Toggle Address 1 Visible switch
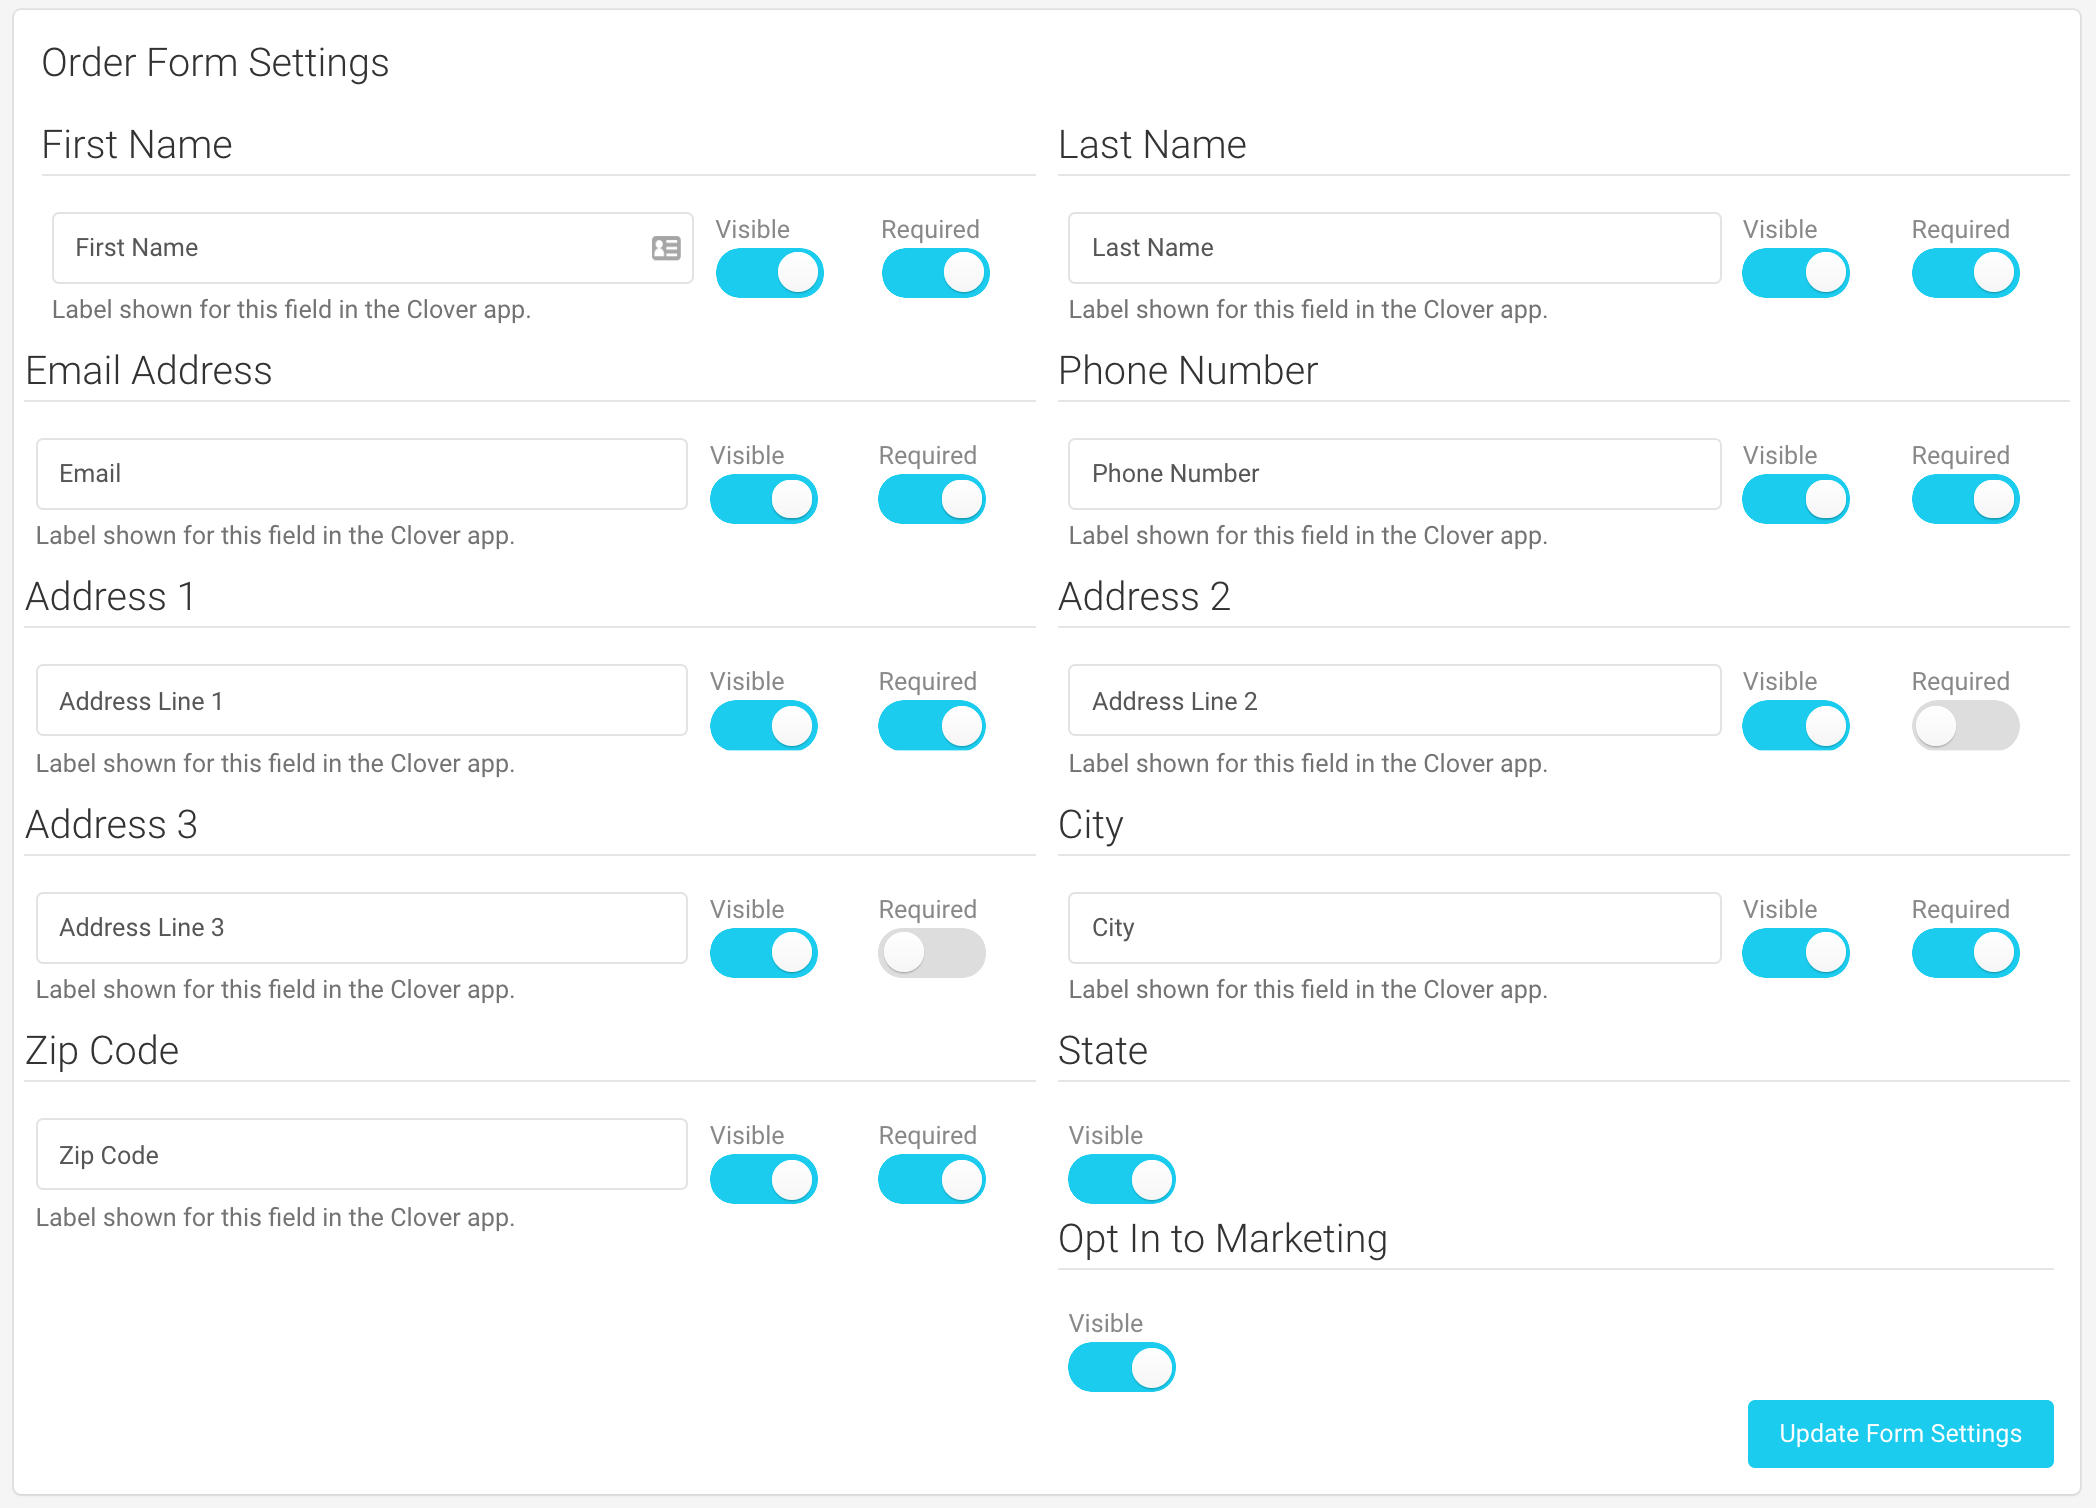The height and width of the screenshot is (1508, 2096). tap(763, 725)
